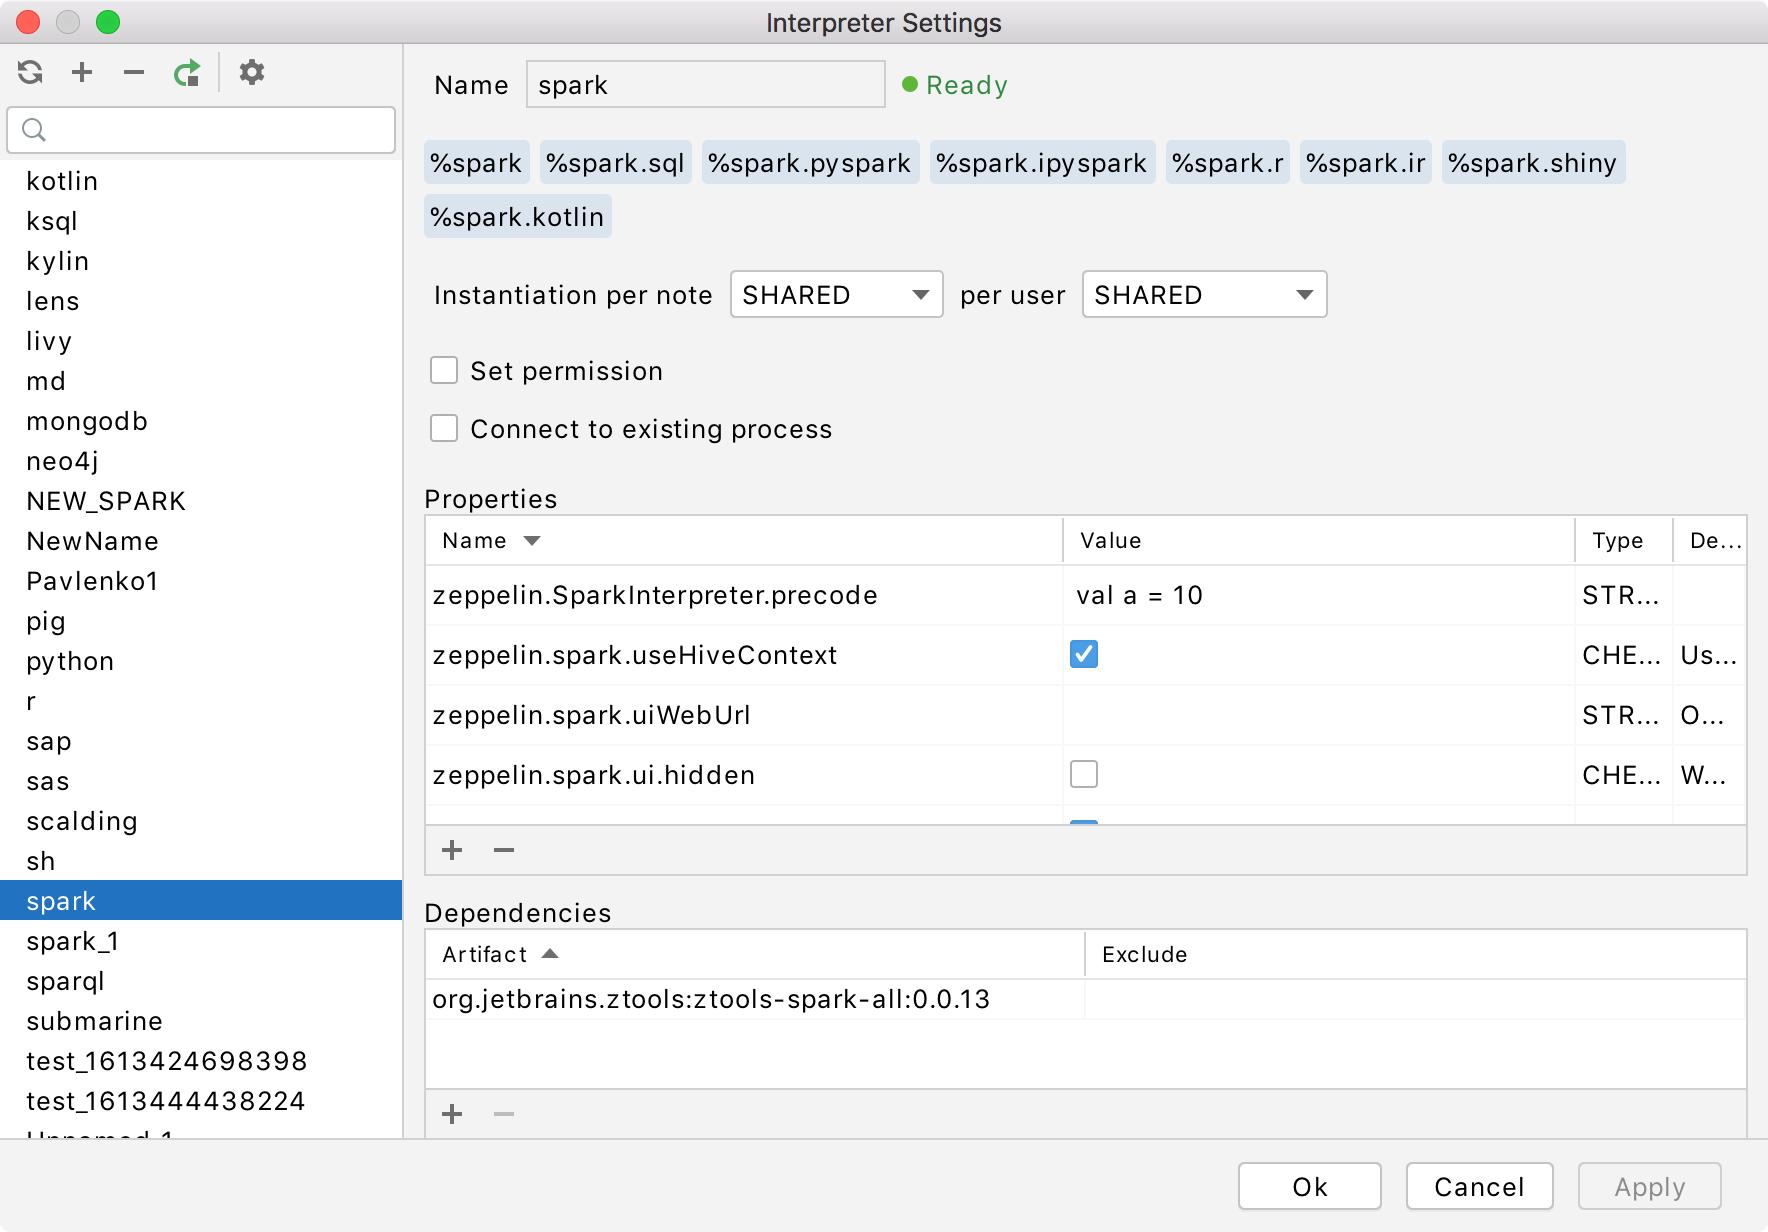Remove a property row

coord(503,850)
